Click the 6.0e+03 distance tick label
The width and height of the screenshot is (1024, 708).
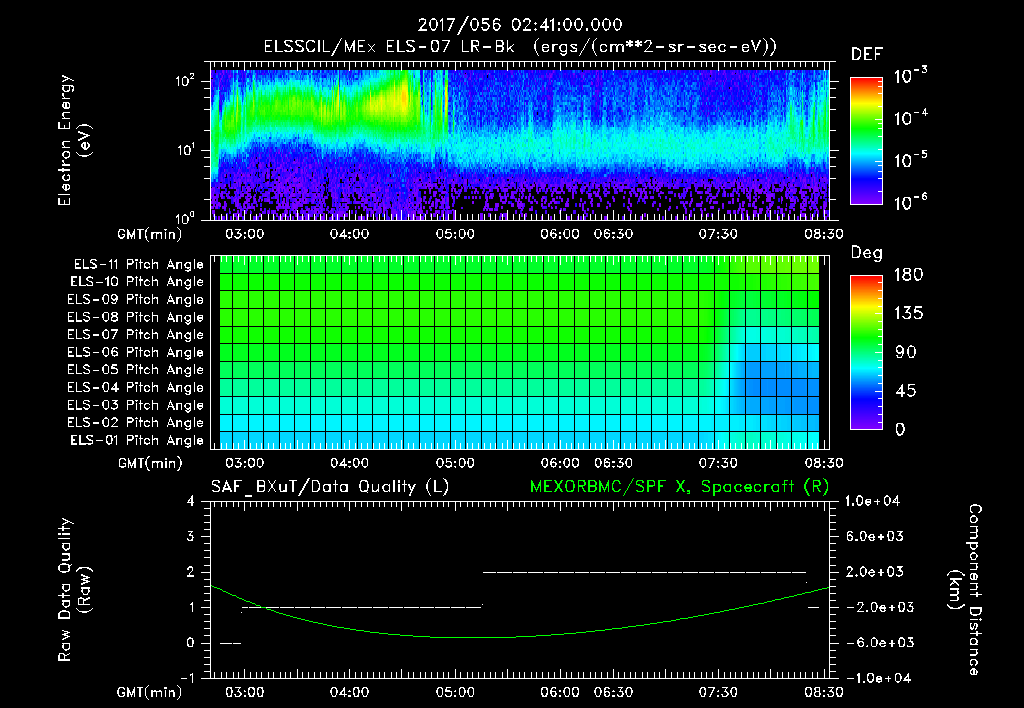coord(874,536)
